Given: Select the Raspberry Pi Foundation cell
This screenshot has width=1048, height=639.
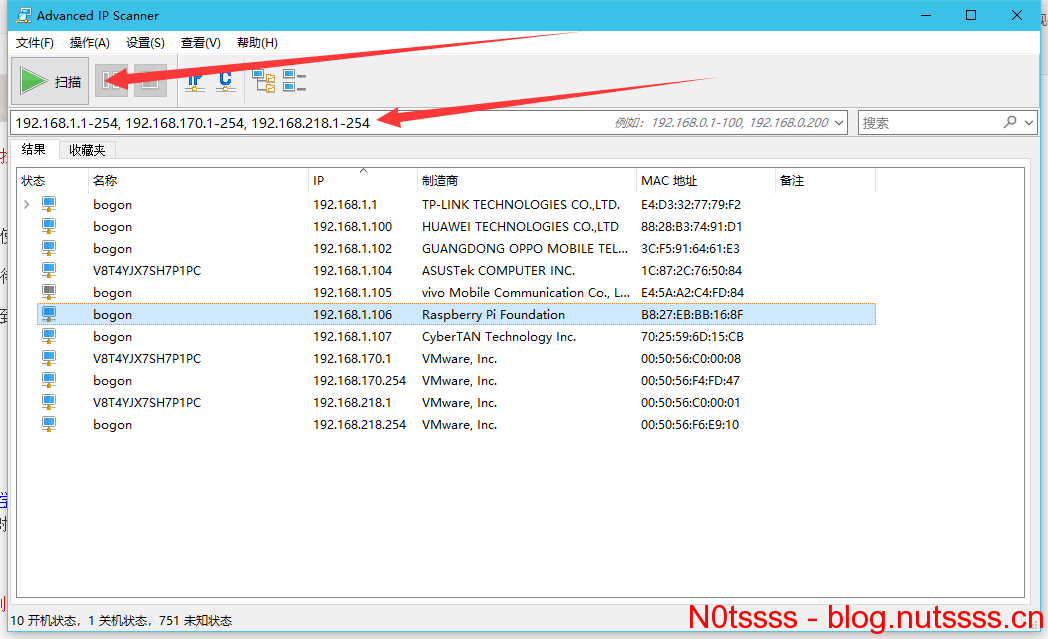Looking at the screenshot, I should pos(493,315).
